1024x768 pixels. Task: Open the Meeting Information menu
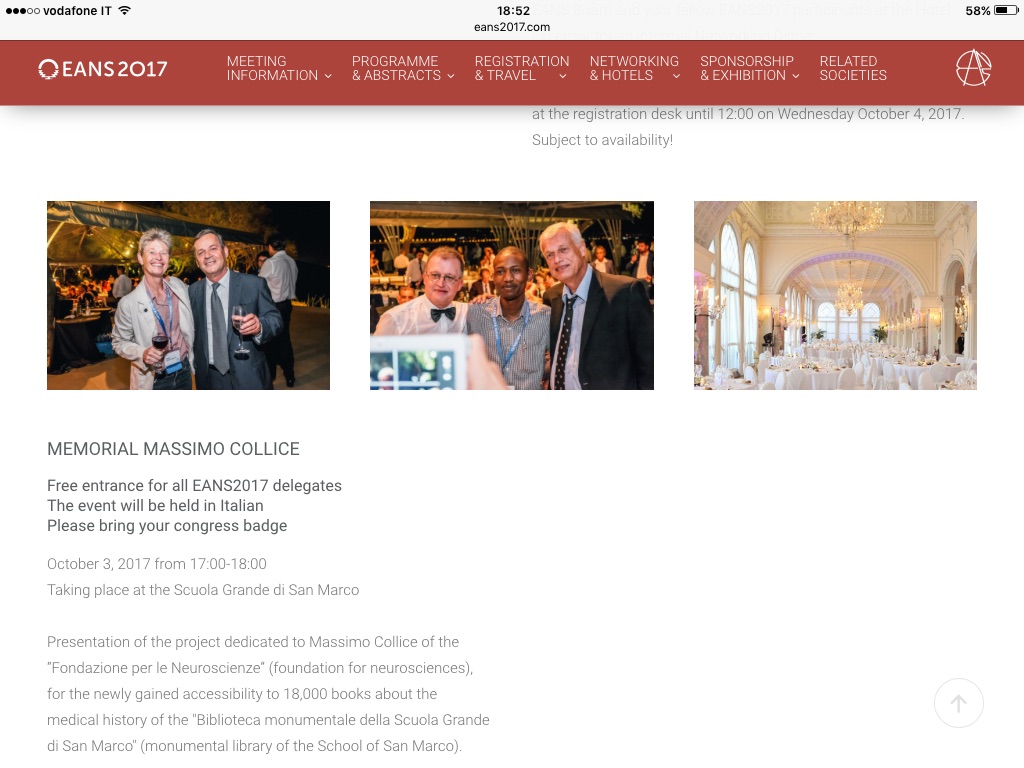[272, 68]
